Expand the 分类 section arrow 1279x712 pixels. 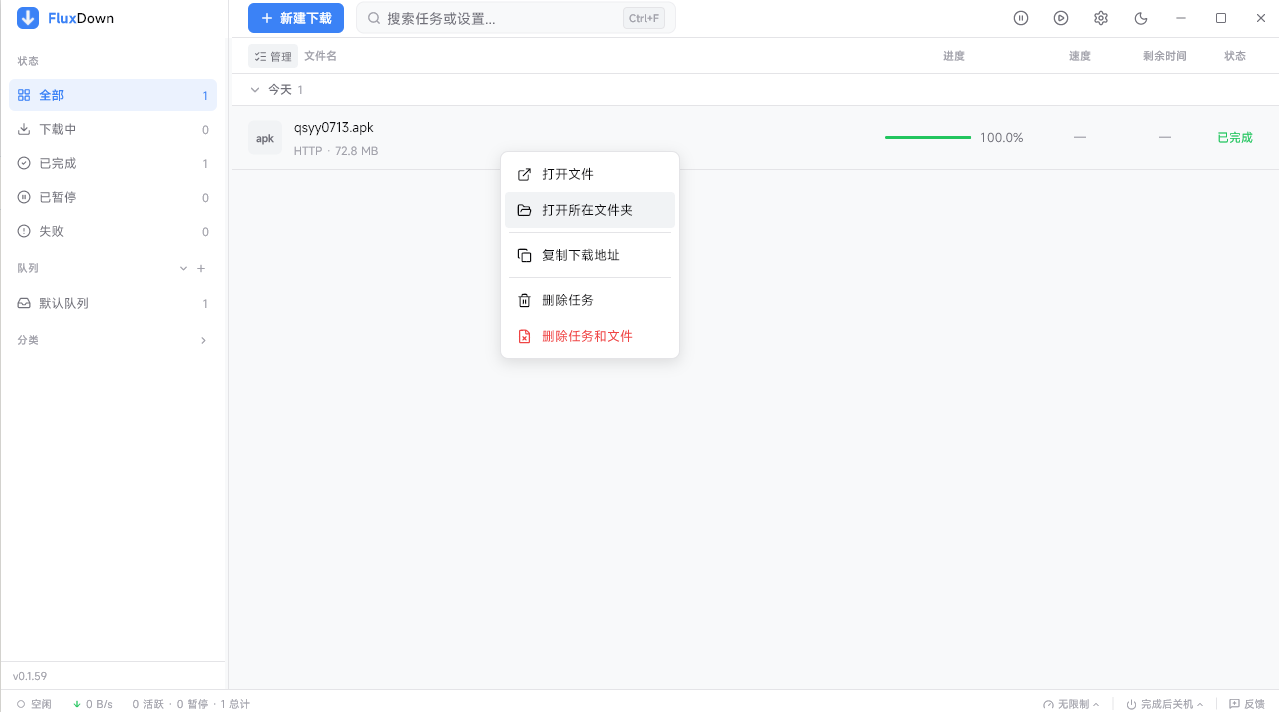tap(203, 340)
